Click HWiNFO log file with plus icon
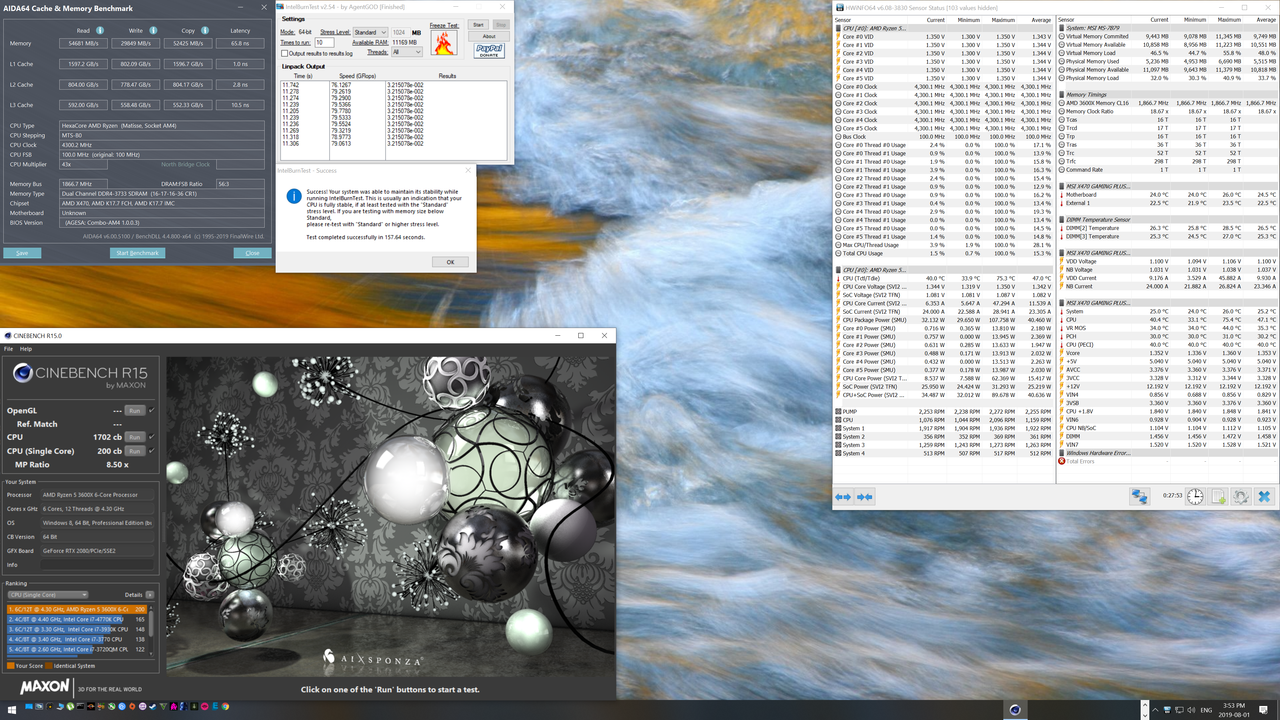The width and height of the screenshot is (1280, 720). click(1218, 497)
